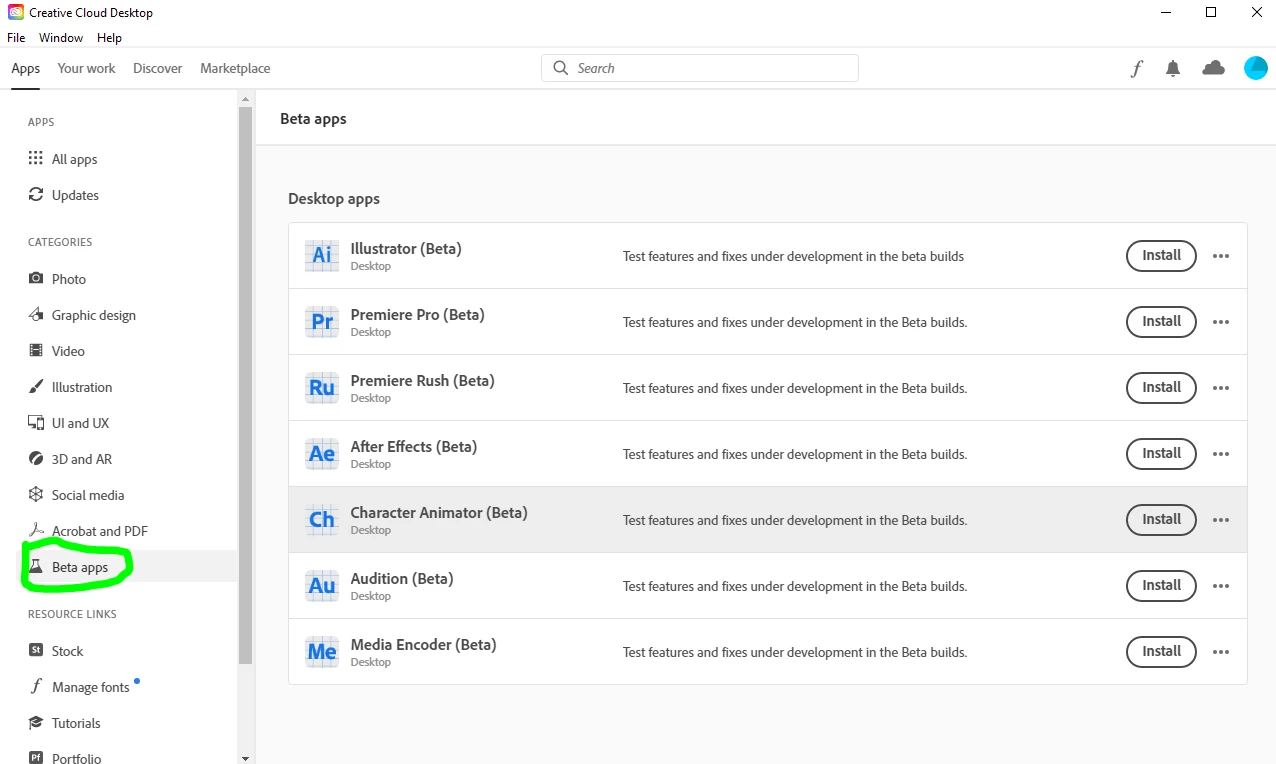Click the Premiere Rush (Beta) Ru icon
Image resolution: width=1276 pixels, height=764 pixels.
point(322,387)
